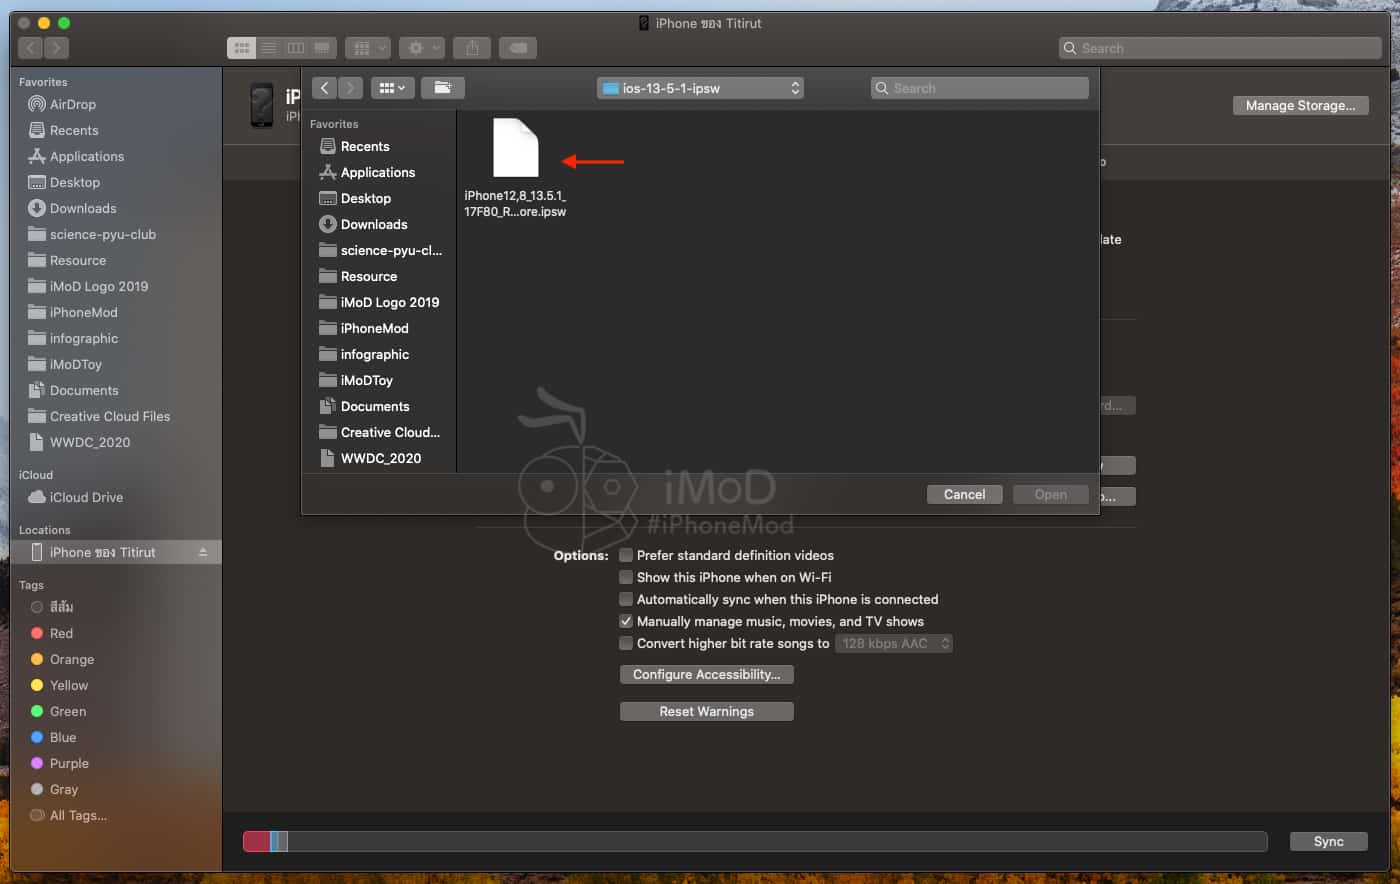The height and width of the screenshot is (884, 1400).
Task: Uncheck Manually manage music, movies, and TV shows
Action: [x=626, y=621]
